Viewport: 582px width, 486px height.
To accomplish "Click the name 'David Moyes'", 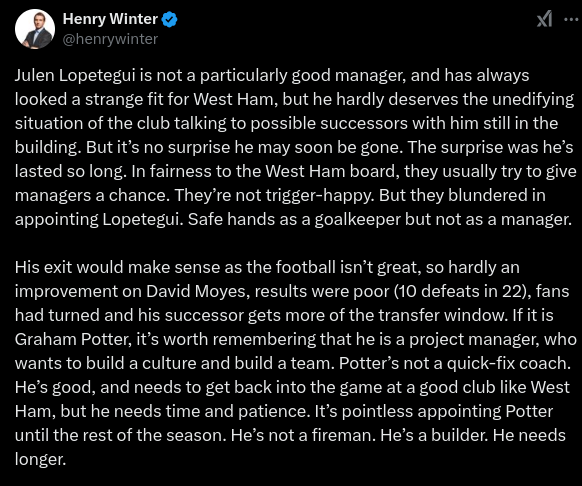I will [x=196, y=291].
